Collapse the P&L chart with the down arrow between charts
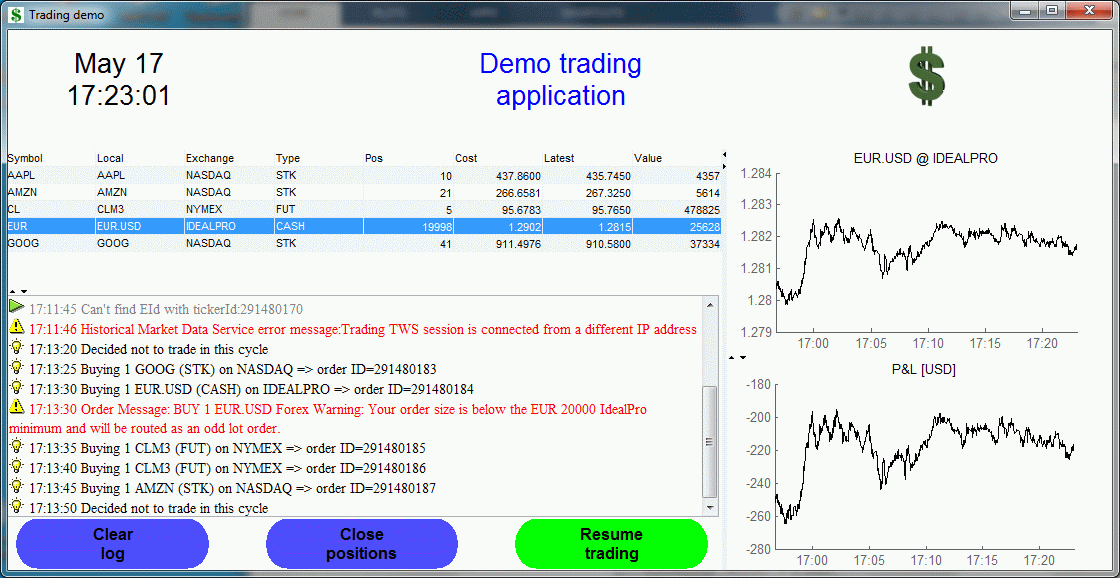Screen dimensions: 1120x578 point(743,357)
